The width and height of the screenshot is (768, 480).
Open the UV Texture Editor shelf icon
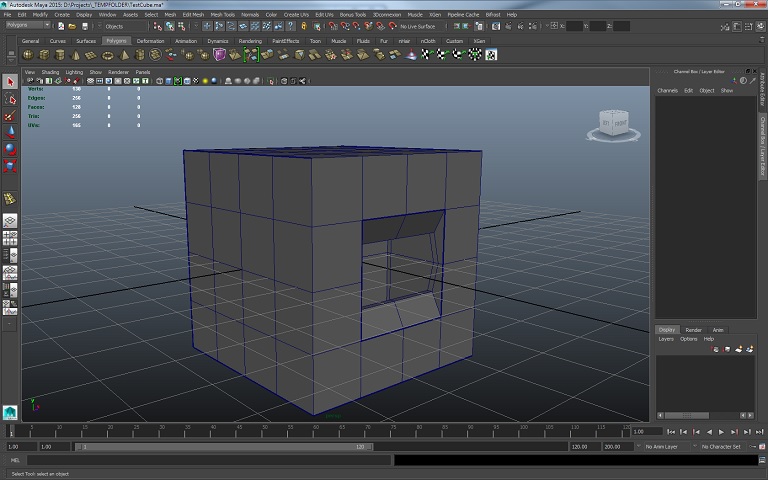pyautogui.click(x=491, y=55)
